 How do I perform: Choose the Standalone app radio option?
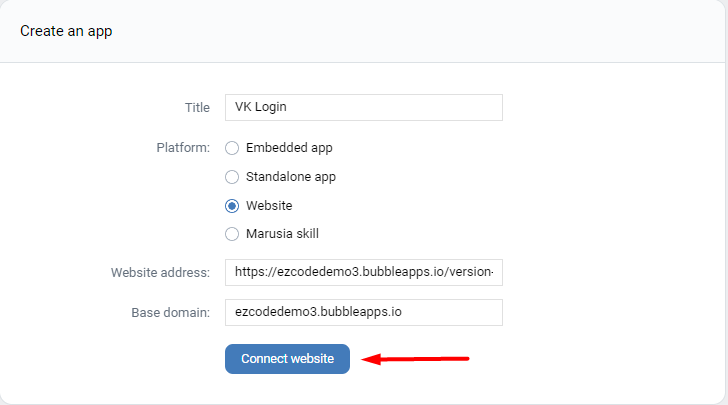point(232,177)
